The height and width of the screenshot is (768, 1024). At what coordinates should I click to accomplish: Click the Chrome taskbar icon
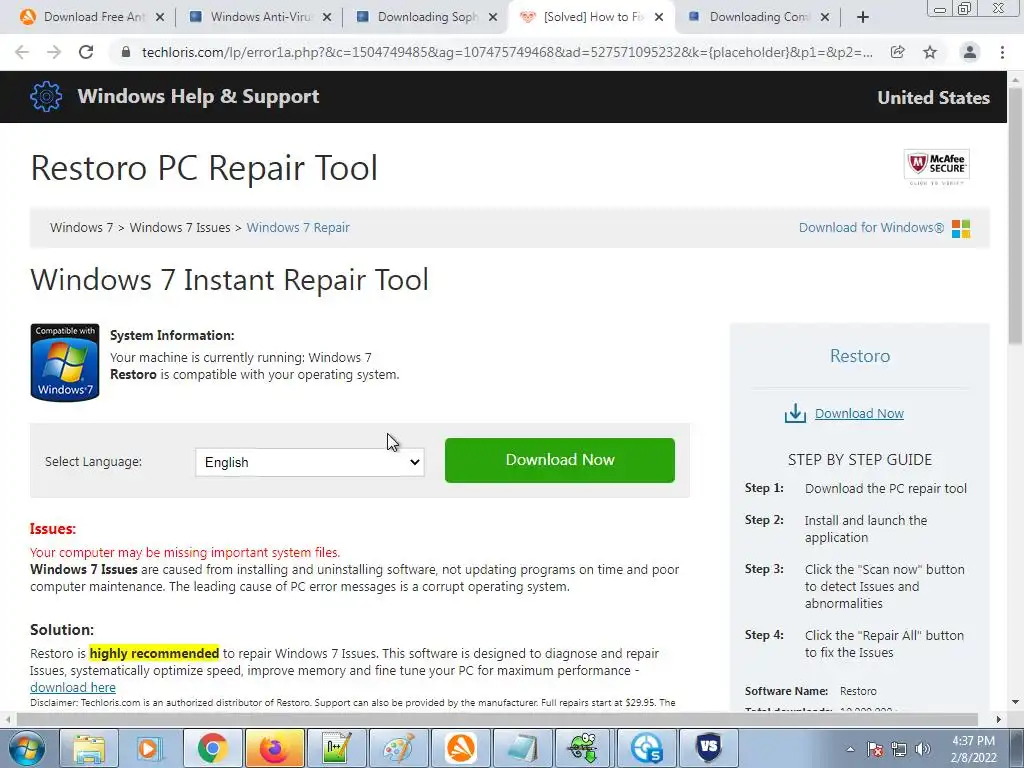[x=212, y=748]
